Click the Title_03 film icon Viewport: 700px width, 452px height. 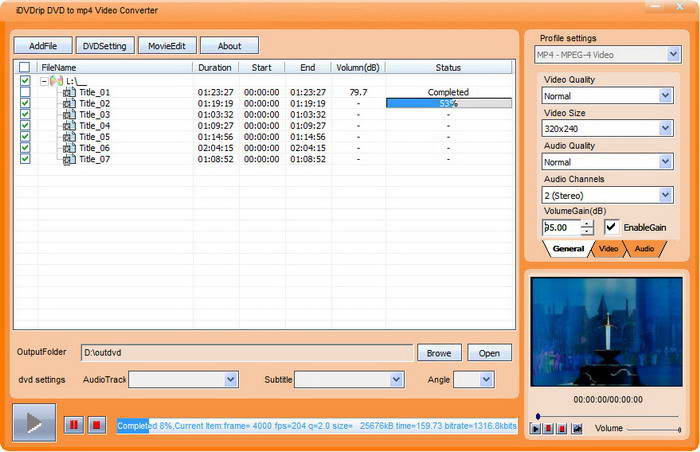pos(69,115)
